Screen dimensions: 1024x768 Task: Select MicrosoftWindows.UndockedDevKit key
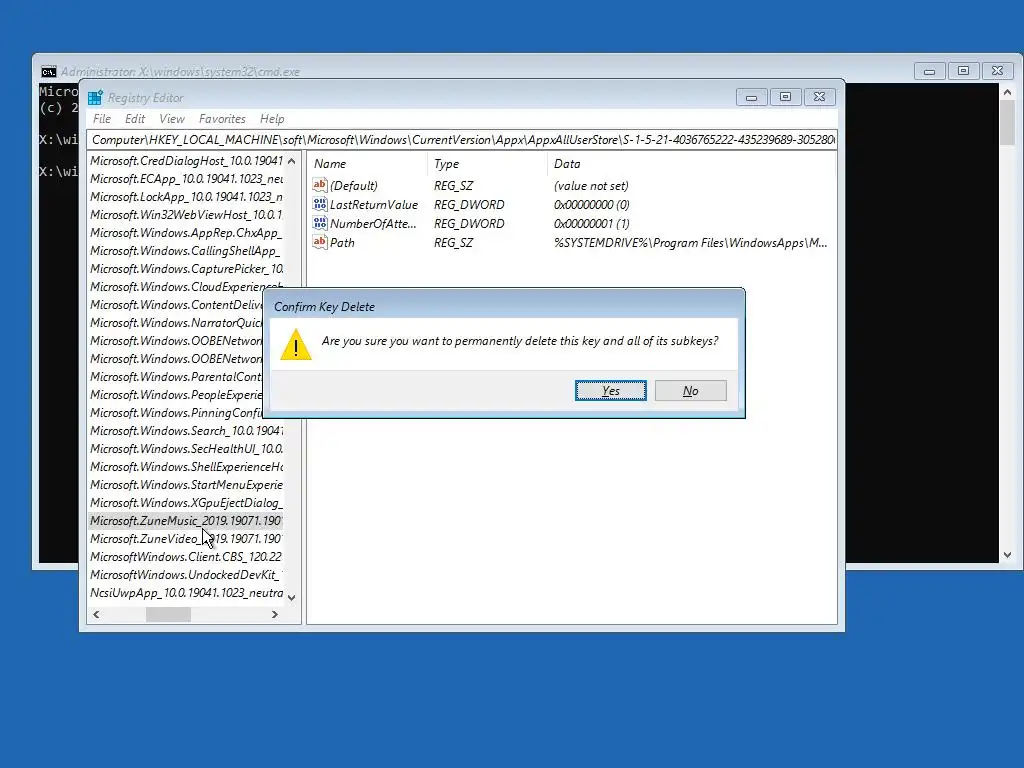coord(186,575)
